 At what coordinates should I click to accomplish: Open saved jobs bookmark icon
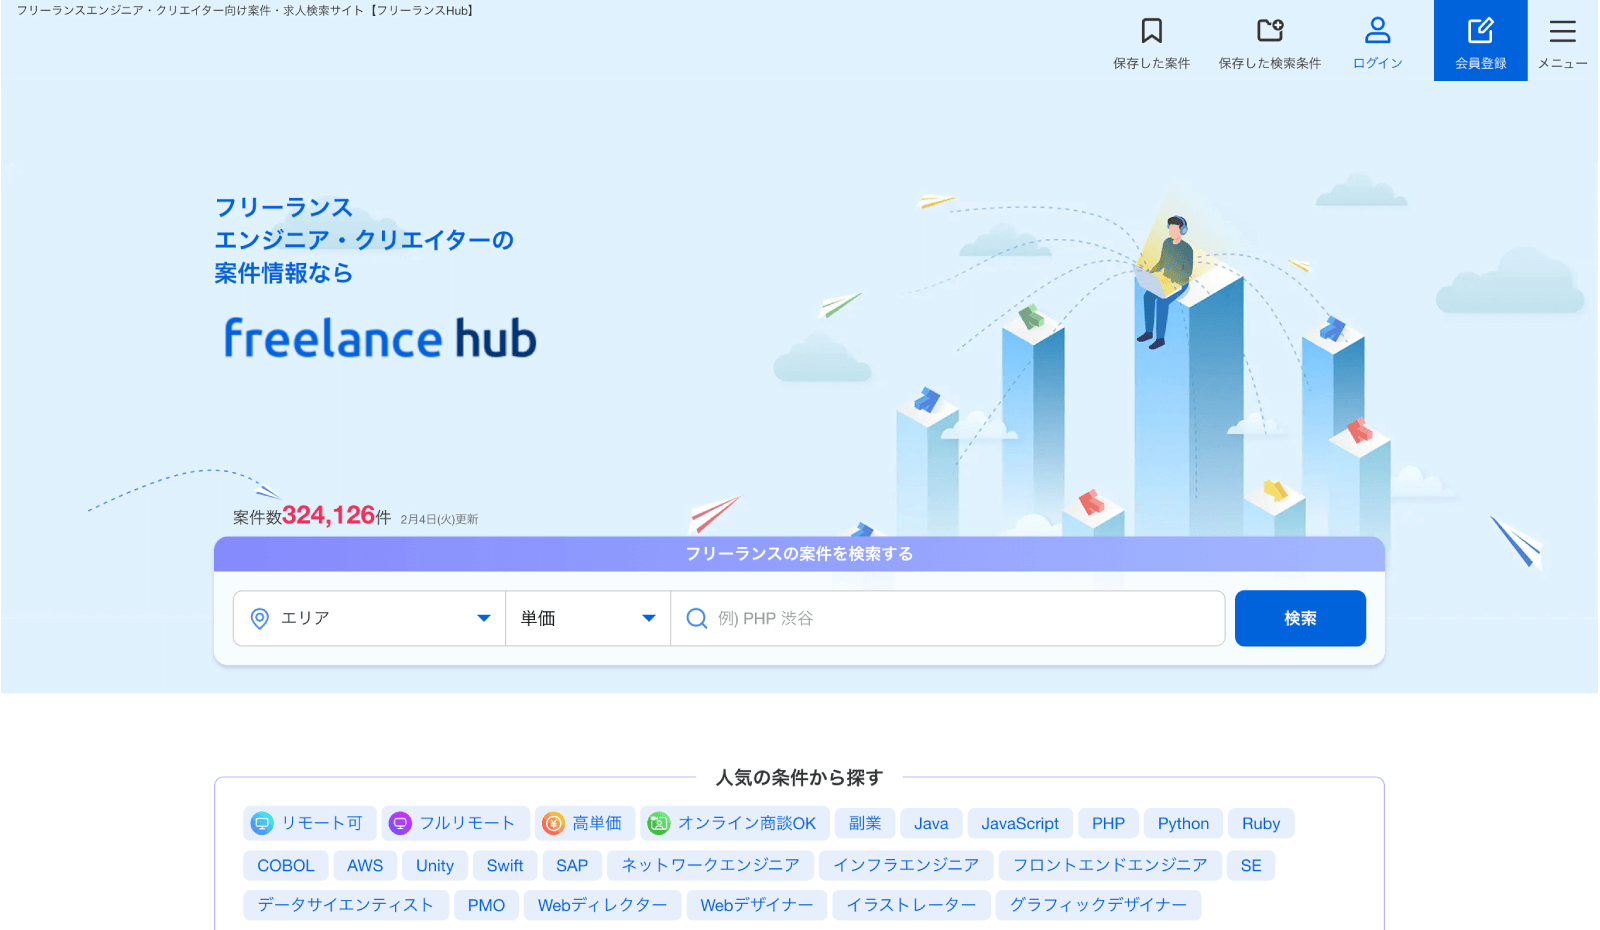click(x=1151, y=31)
